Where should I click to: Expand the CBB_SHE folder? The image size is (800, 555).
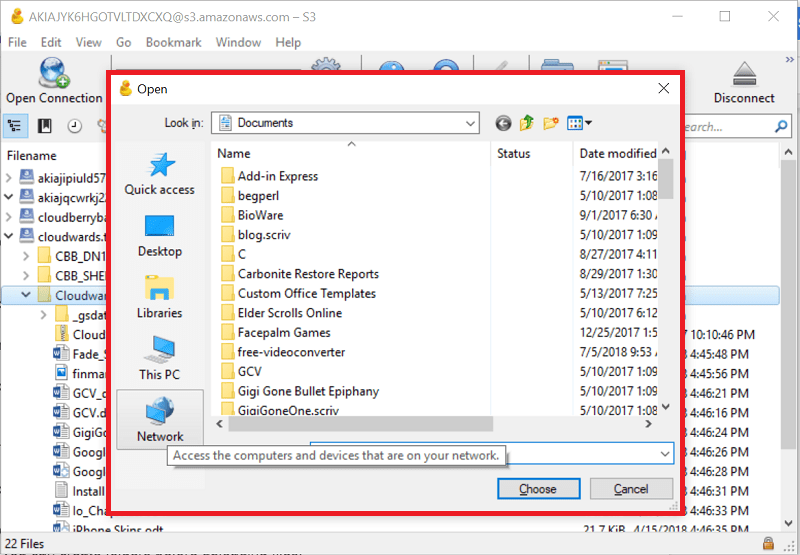pyautogui.click(x=26, y=275)
